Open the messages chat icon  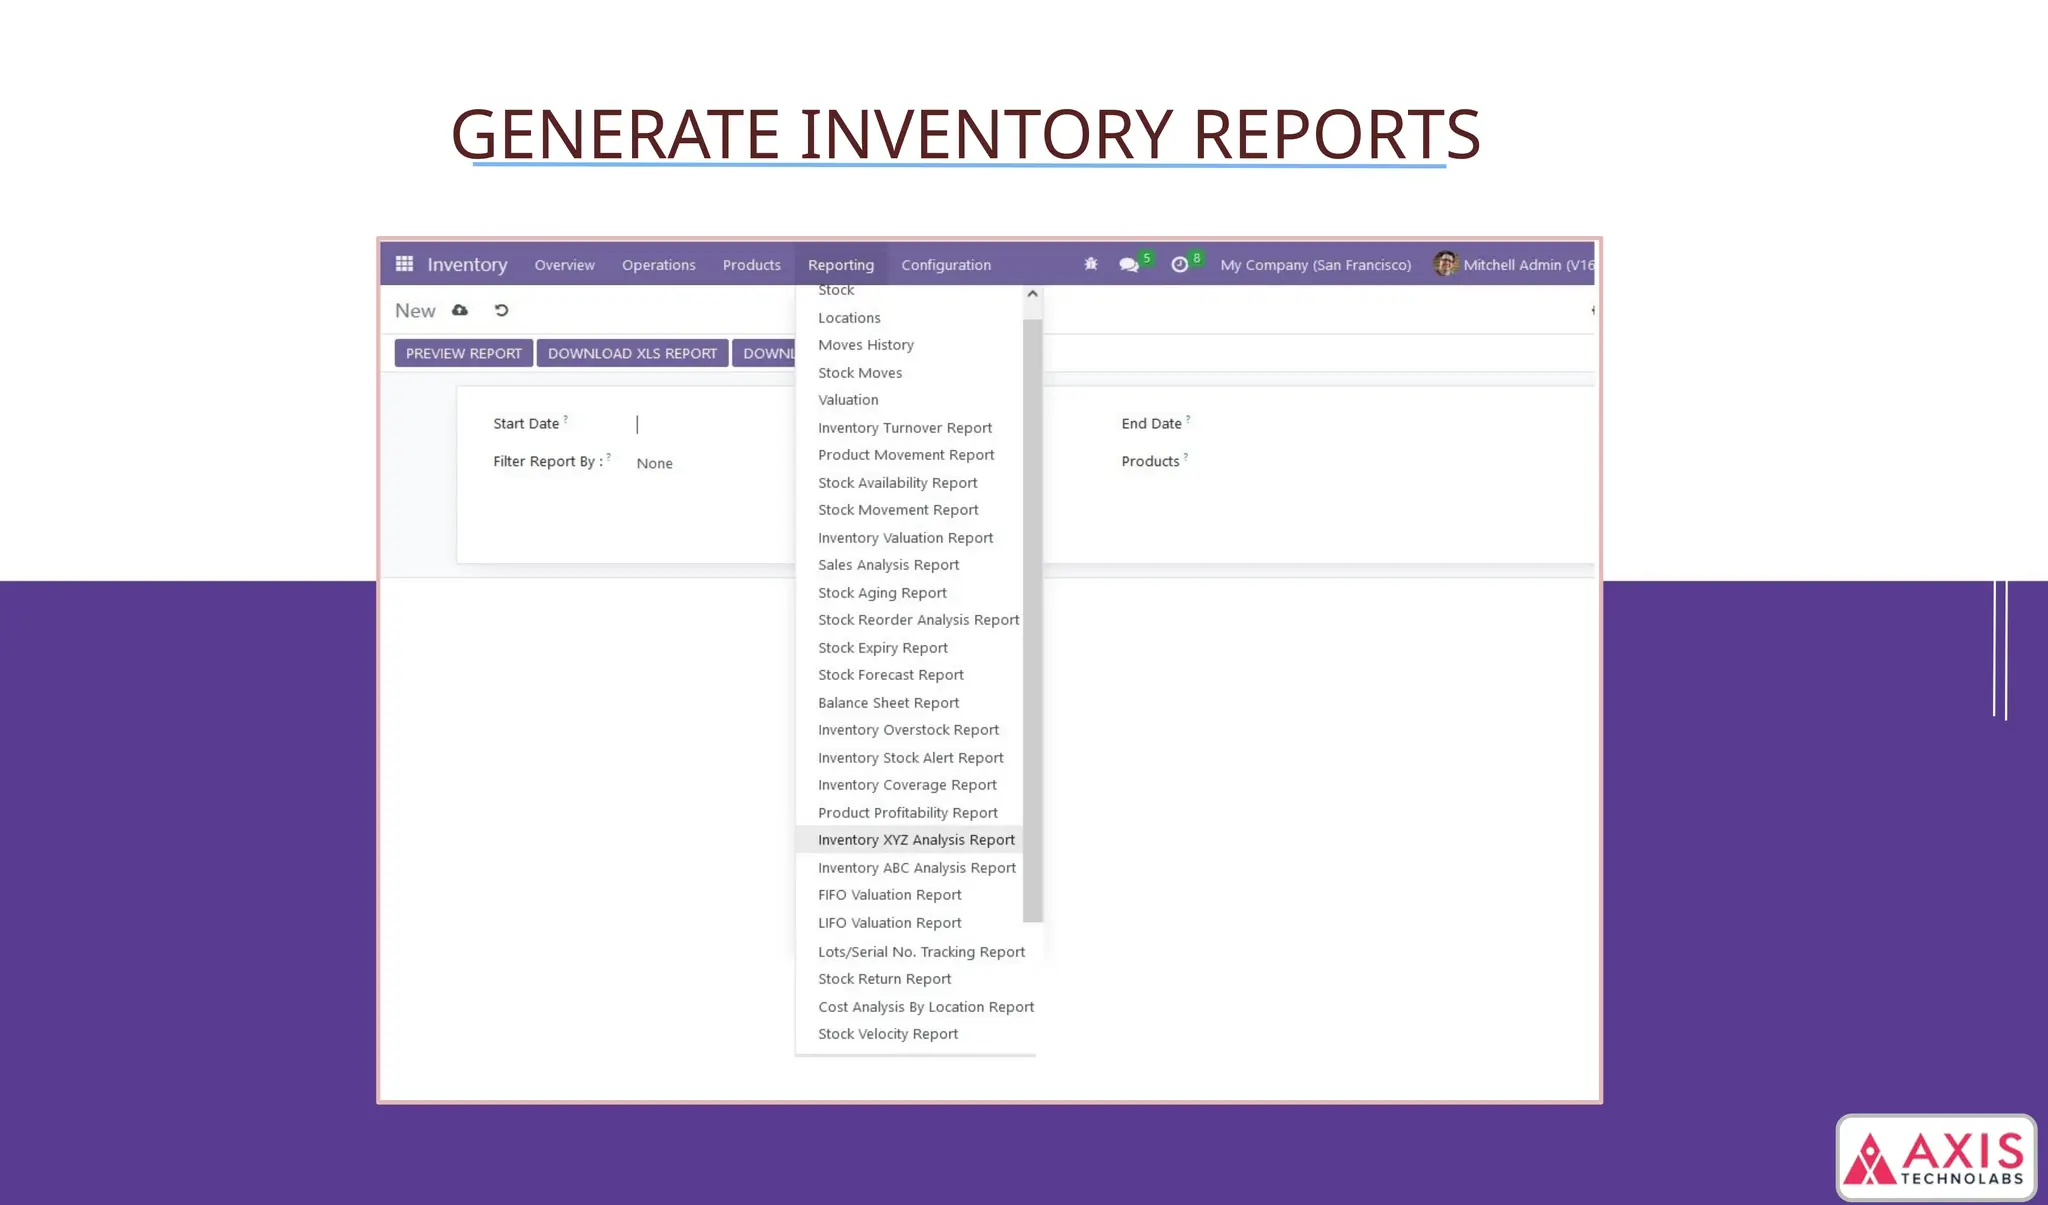(x=1129, y=265)
